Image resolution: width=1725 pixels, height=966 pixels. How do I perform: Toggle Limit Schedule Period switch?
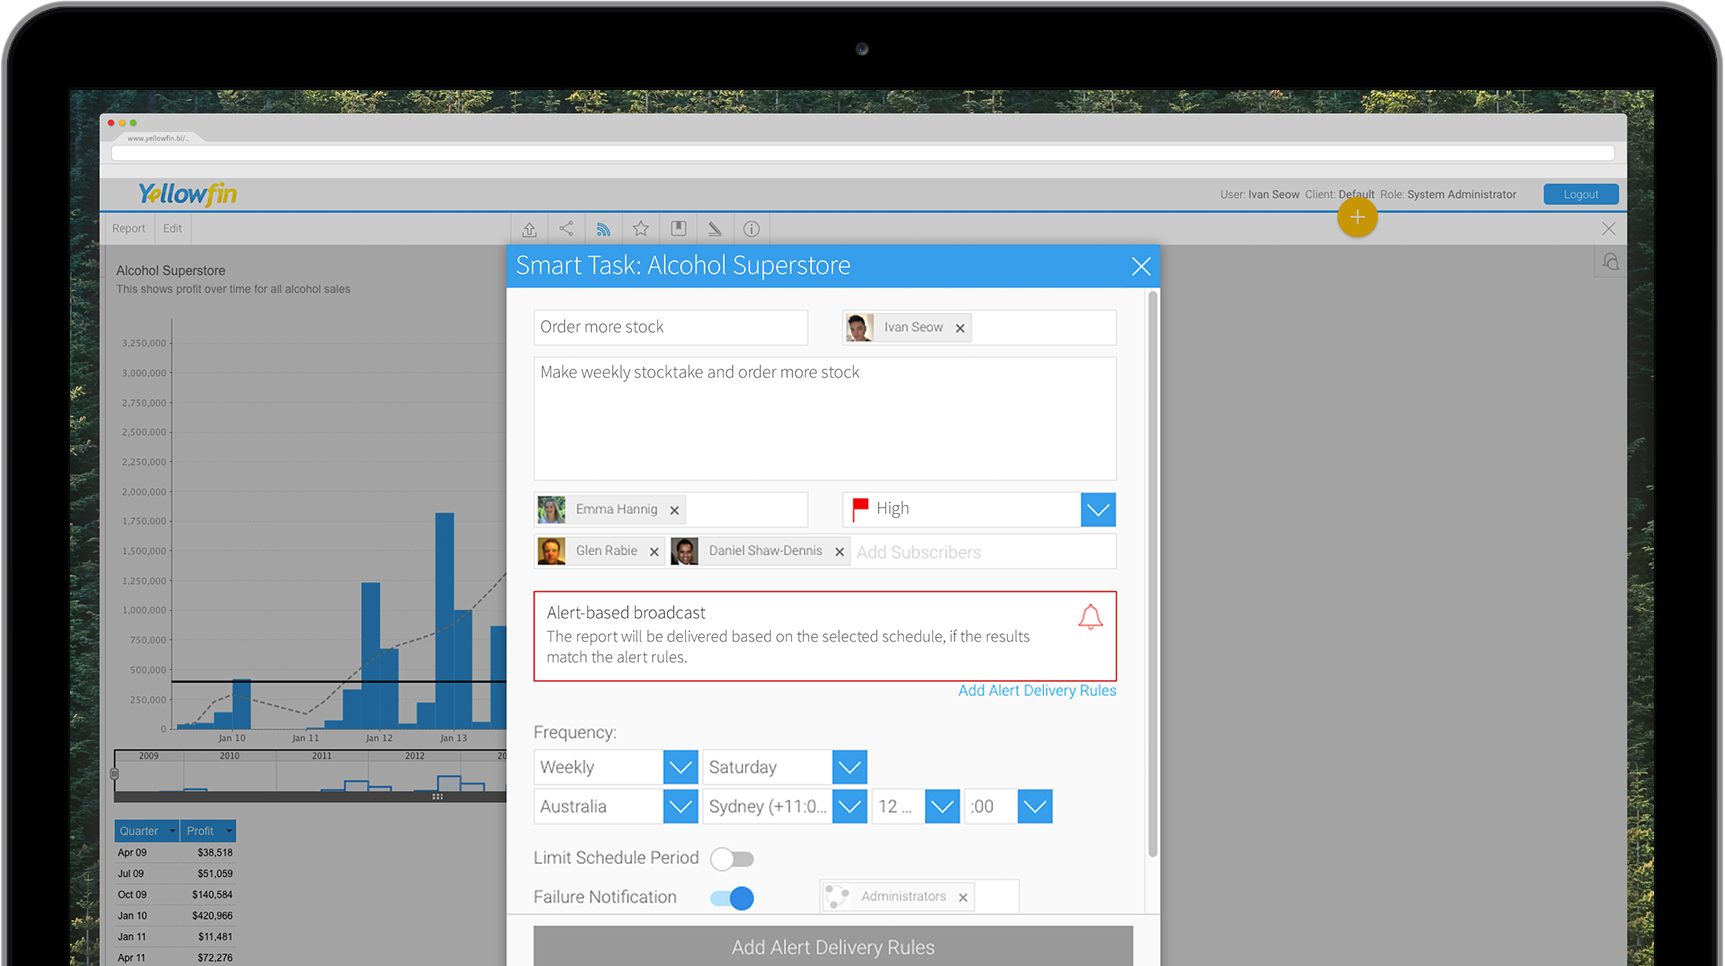click(x=732, y=859)
